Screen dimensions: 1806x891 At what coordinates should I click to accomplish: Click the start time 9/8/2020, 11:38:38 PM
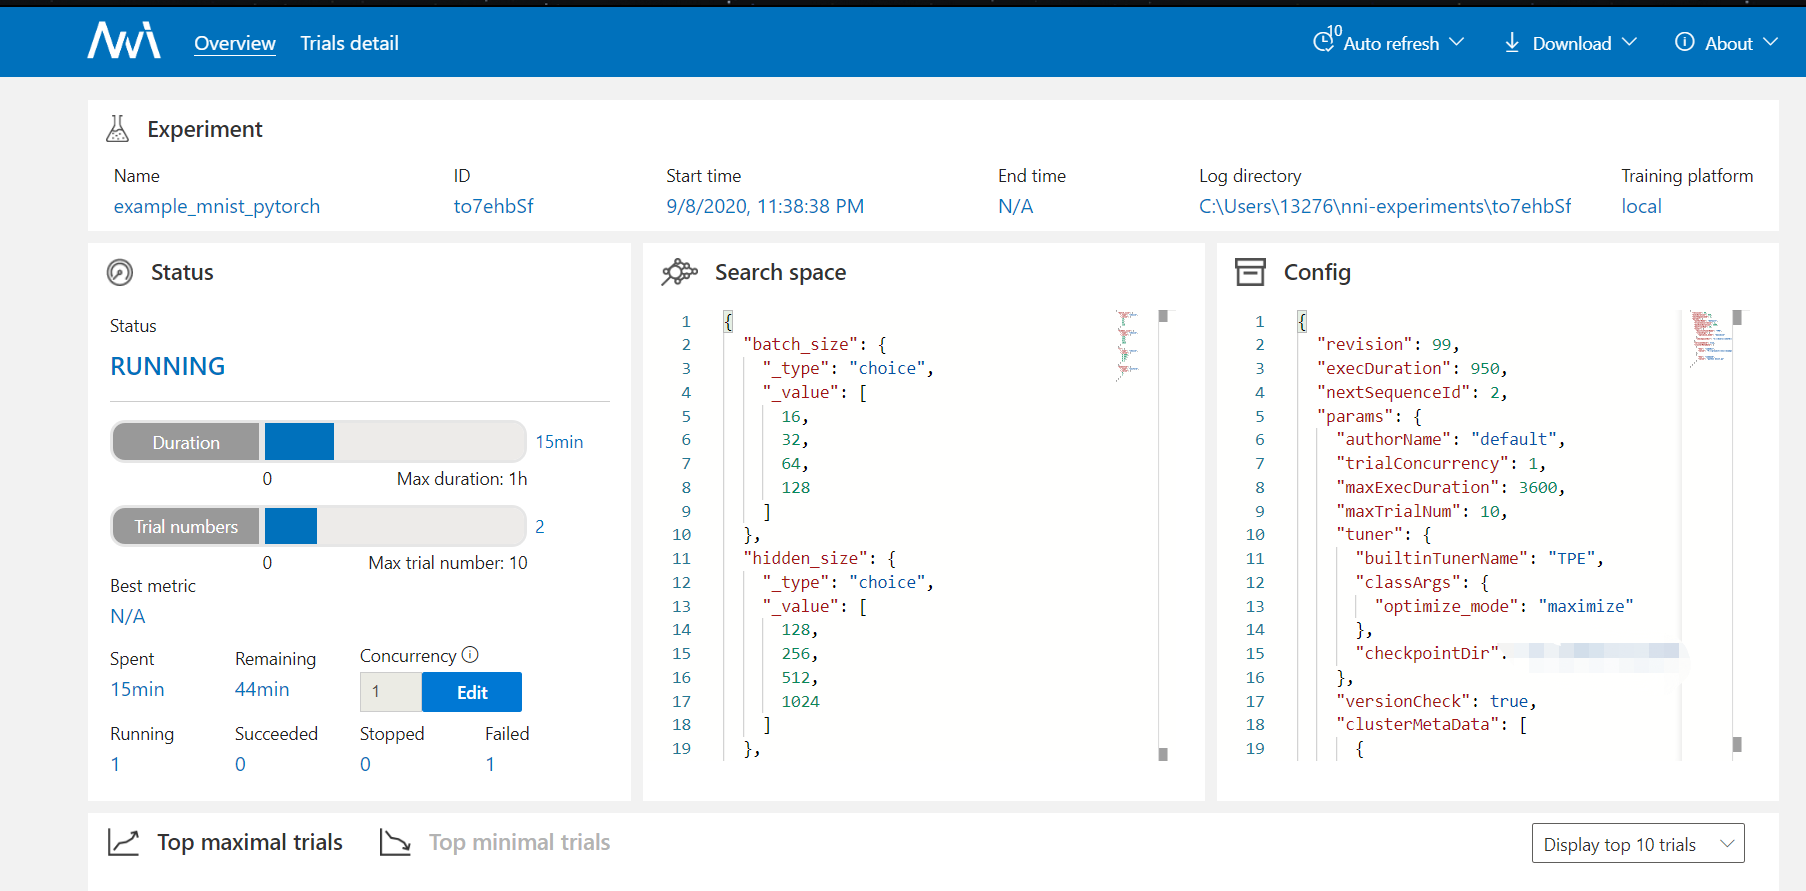point(765,206)
